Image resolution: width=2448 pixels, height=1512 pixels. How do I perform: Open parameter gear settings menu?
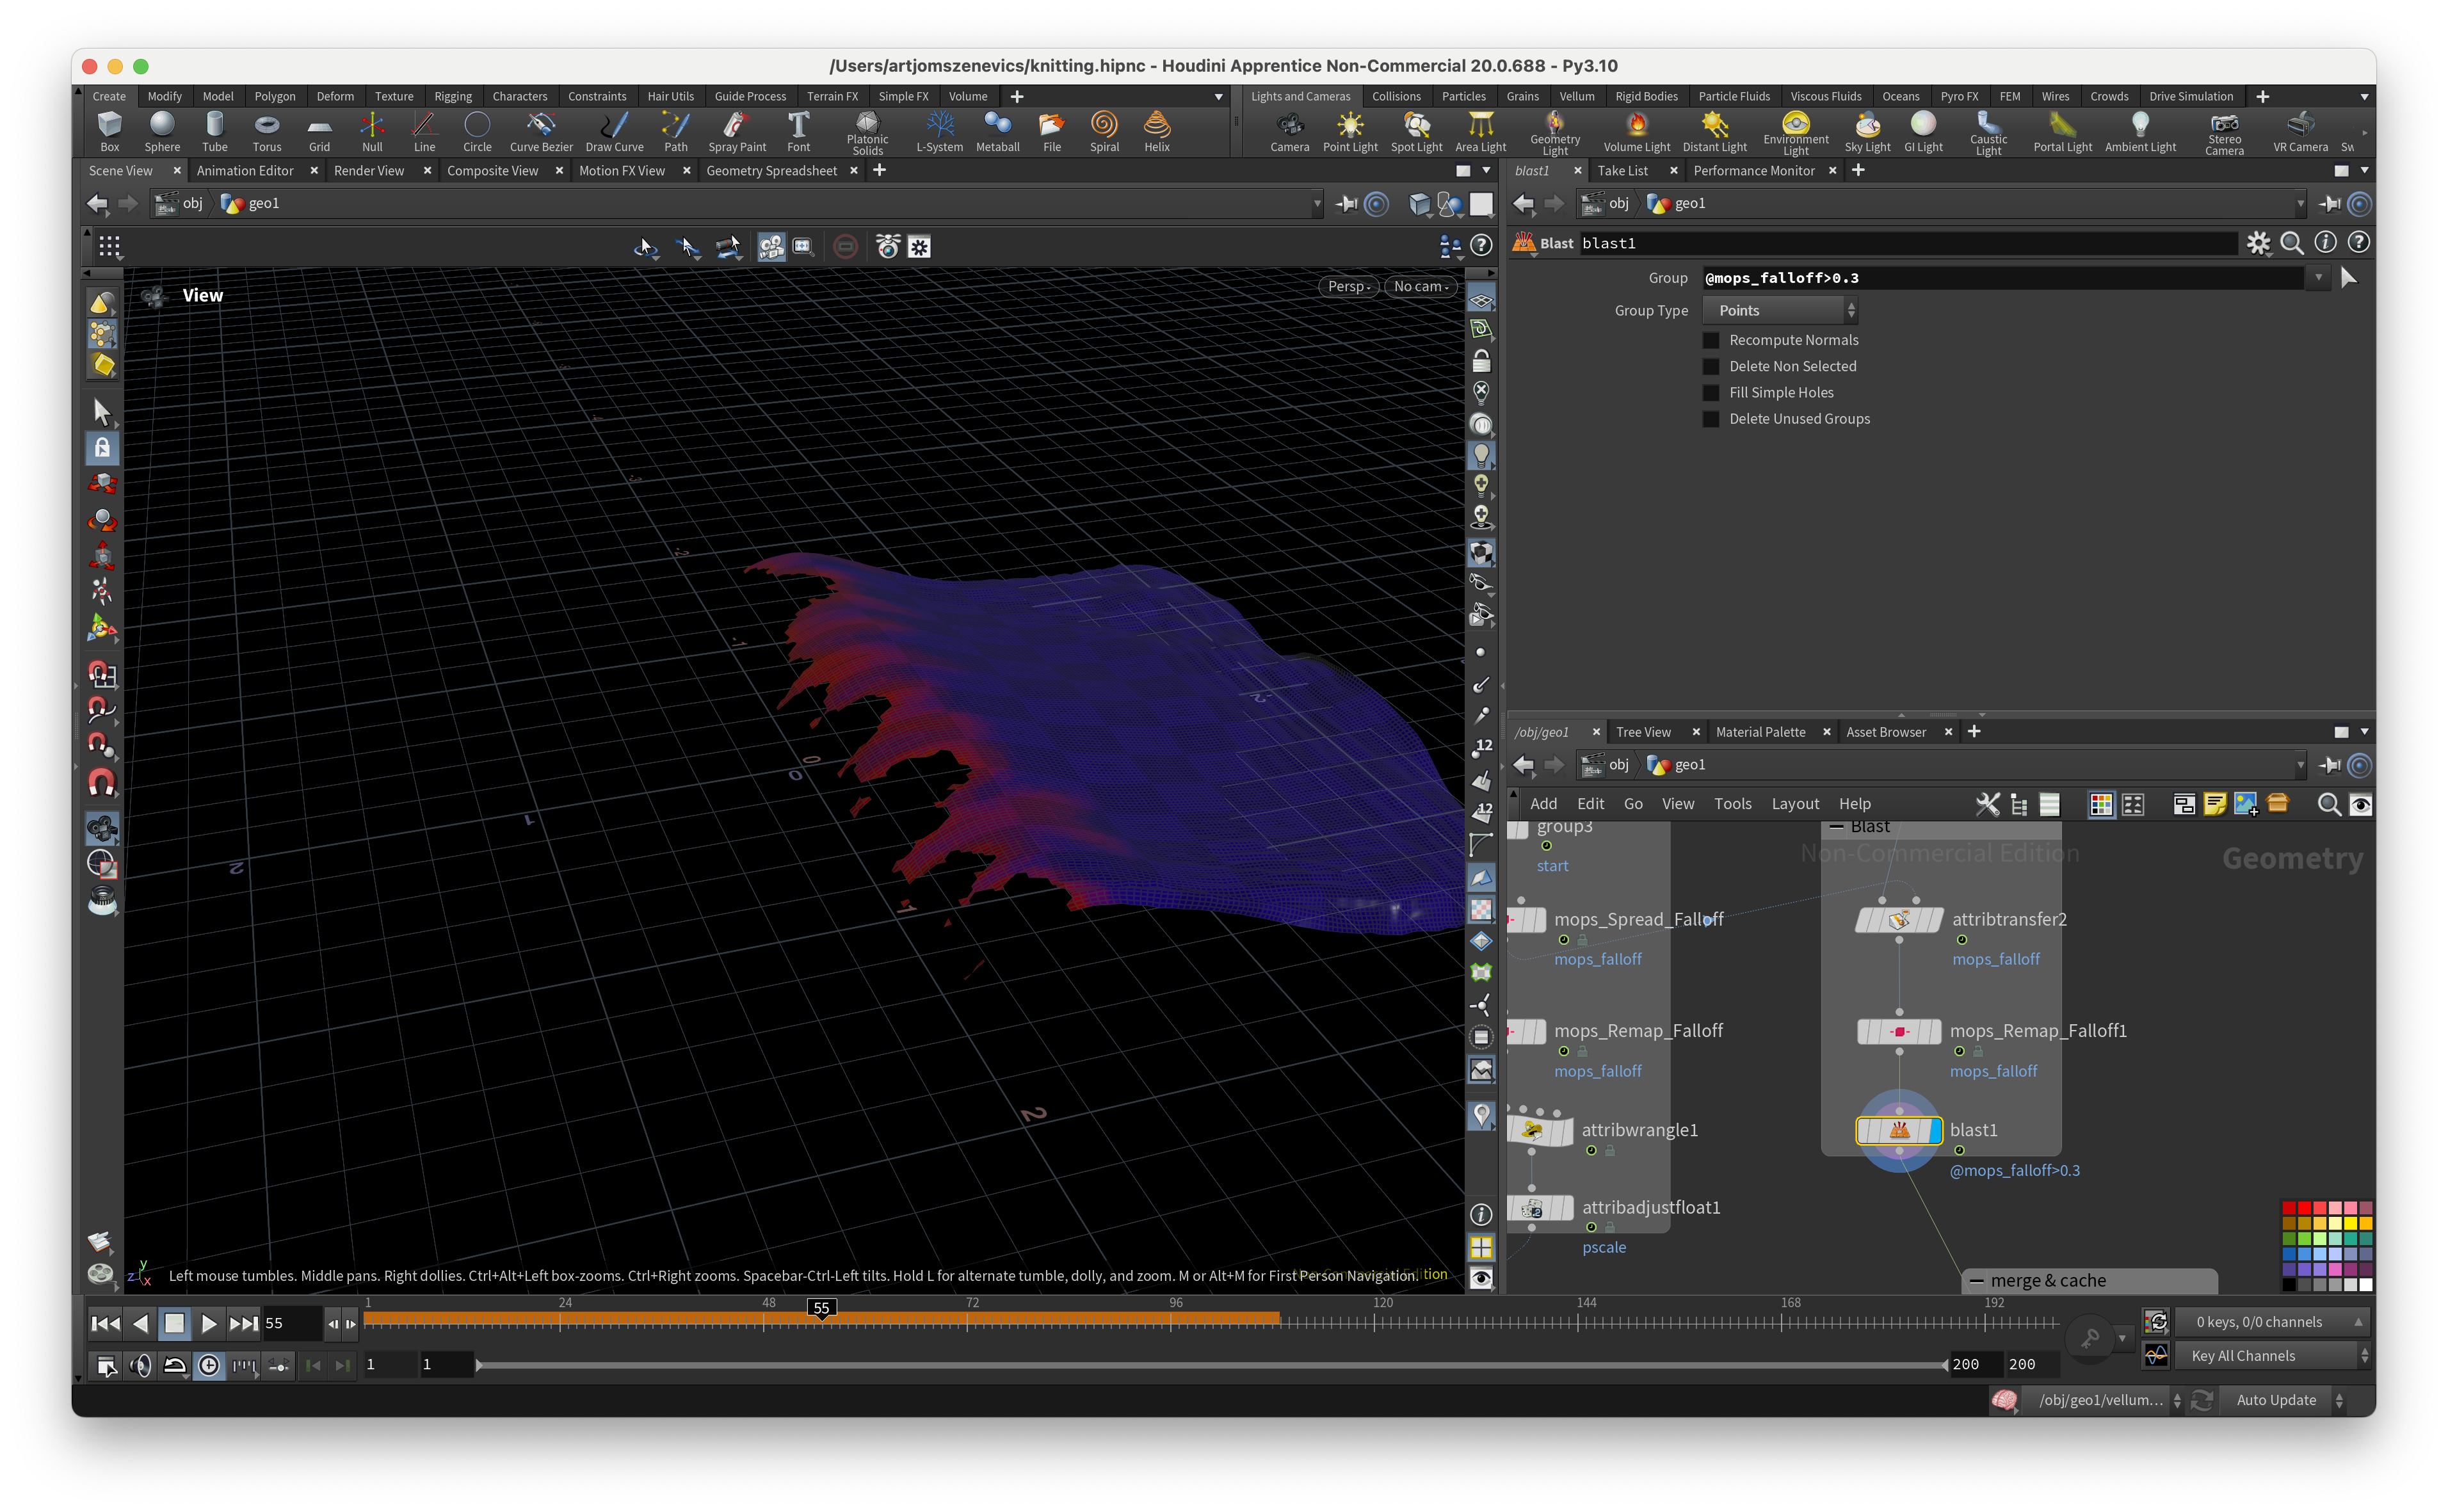click(x=2258, y=243)
